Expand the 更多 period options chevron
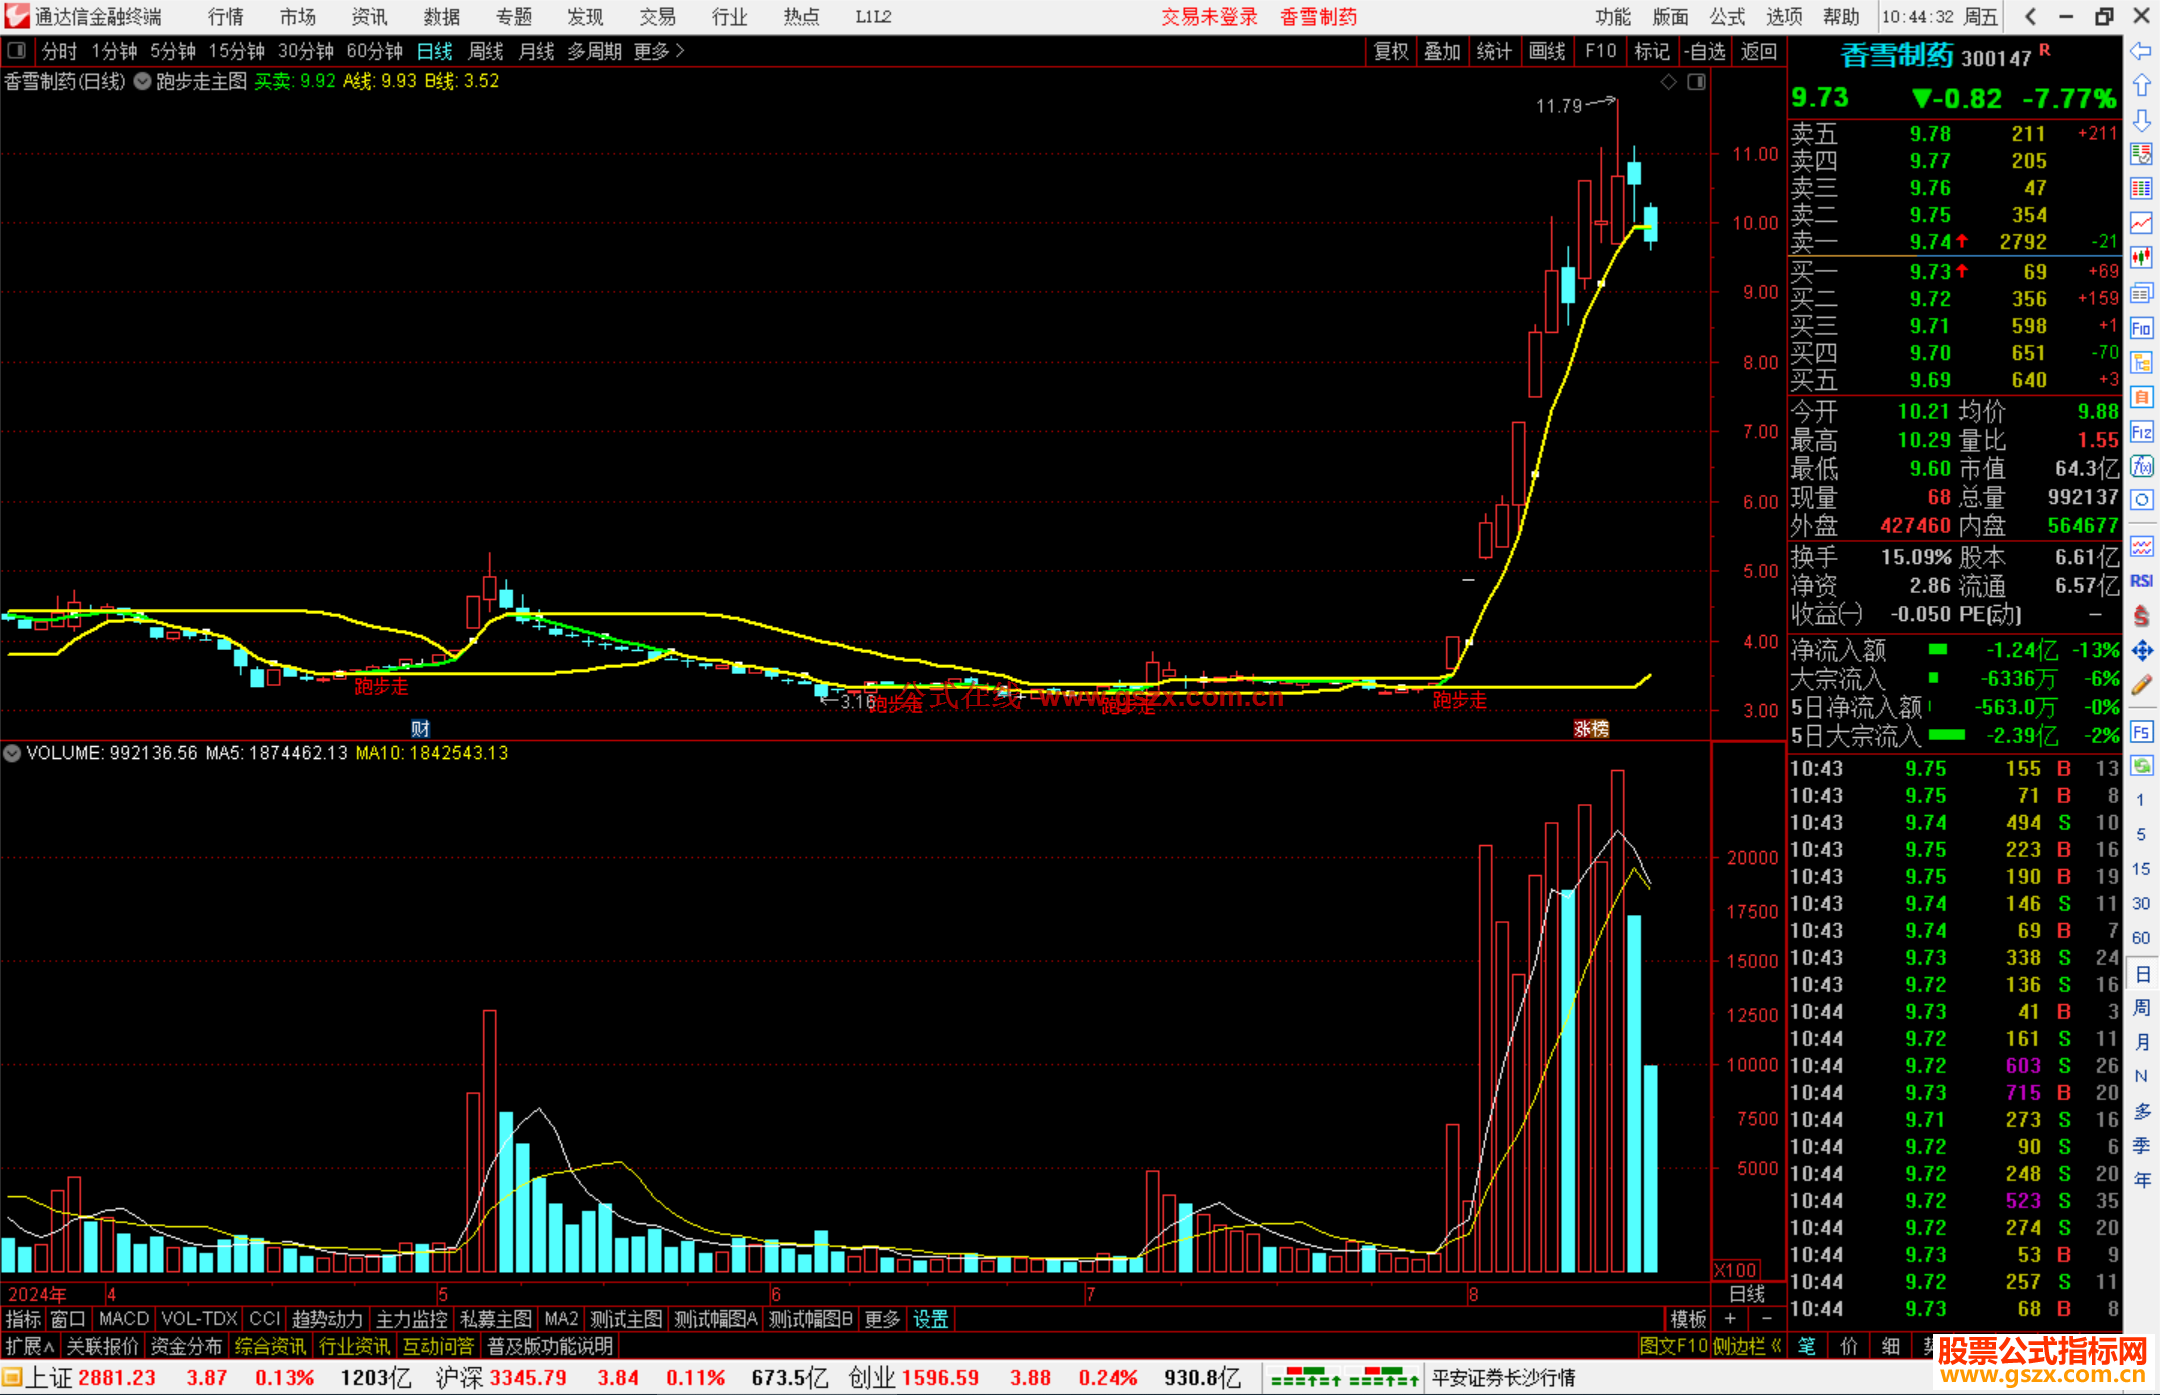The height and width of the screenshot is (1395, 2160). pos(680,50)
